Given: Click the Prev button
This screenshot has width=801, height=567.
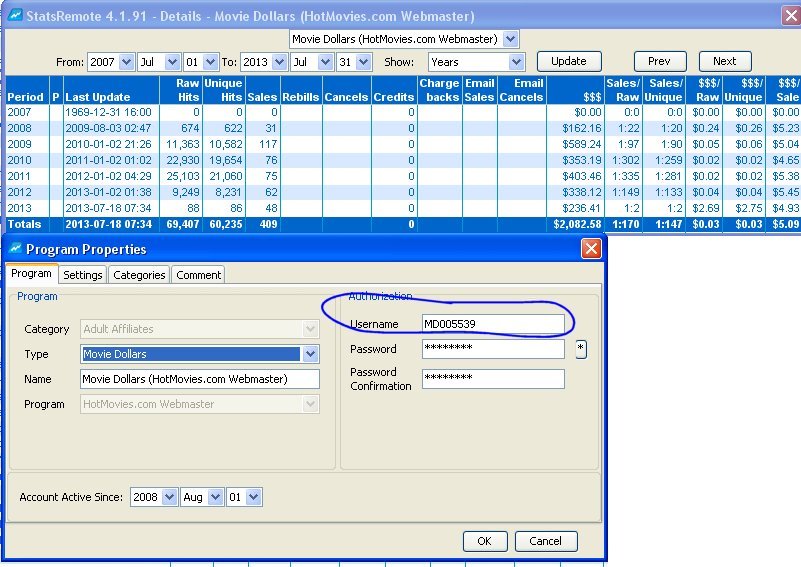Looking at the screenshot, I should 659,61.
